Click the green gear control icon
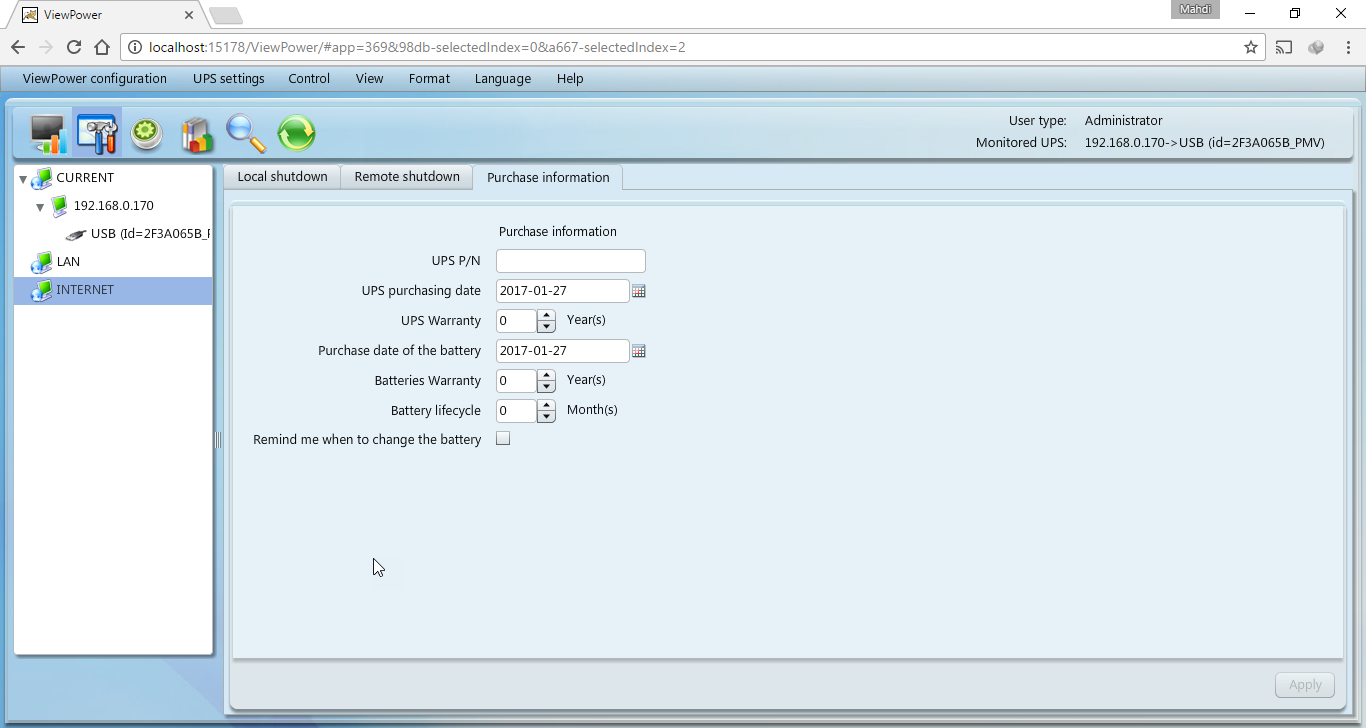Image resolution: width=1366 pixels, height=728 pixels. (147, 133)
